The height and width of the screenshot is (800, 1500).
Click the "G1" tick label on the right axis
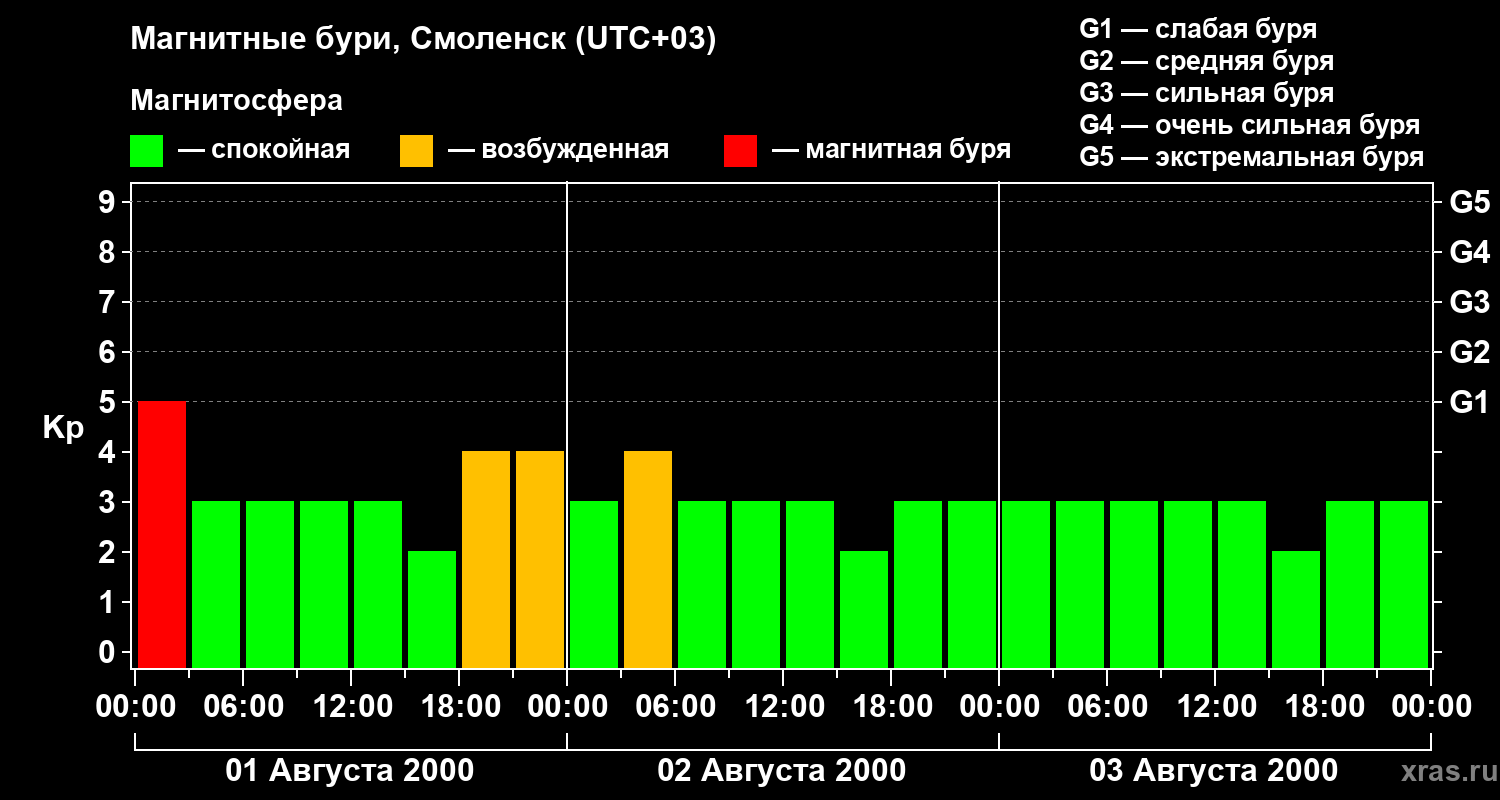click(x=1469, y=402)
